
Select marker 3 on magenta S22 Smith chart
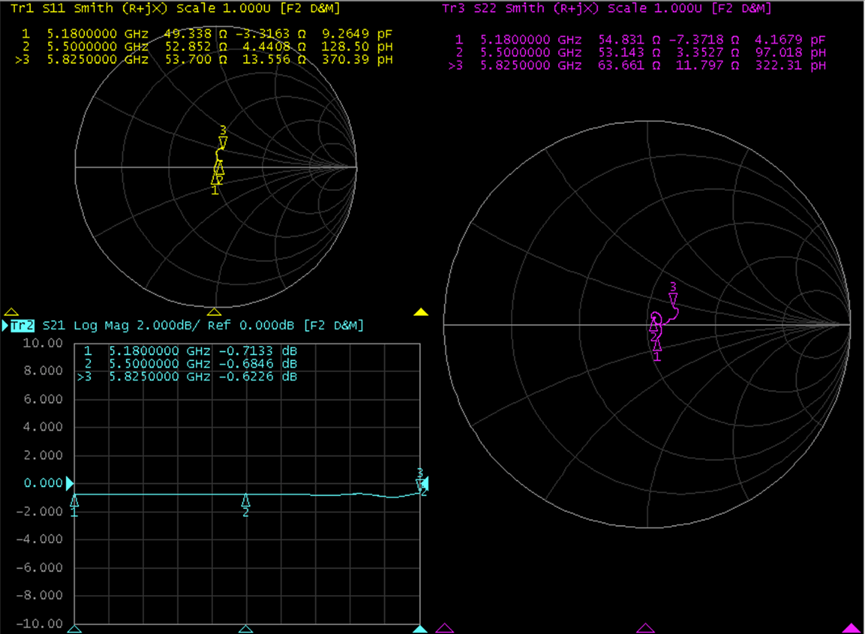[673, 298]
